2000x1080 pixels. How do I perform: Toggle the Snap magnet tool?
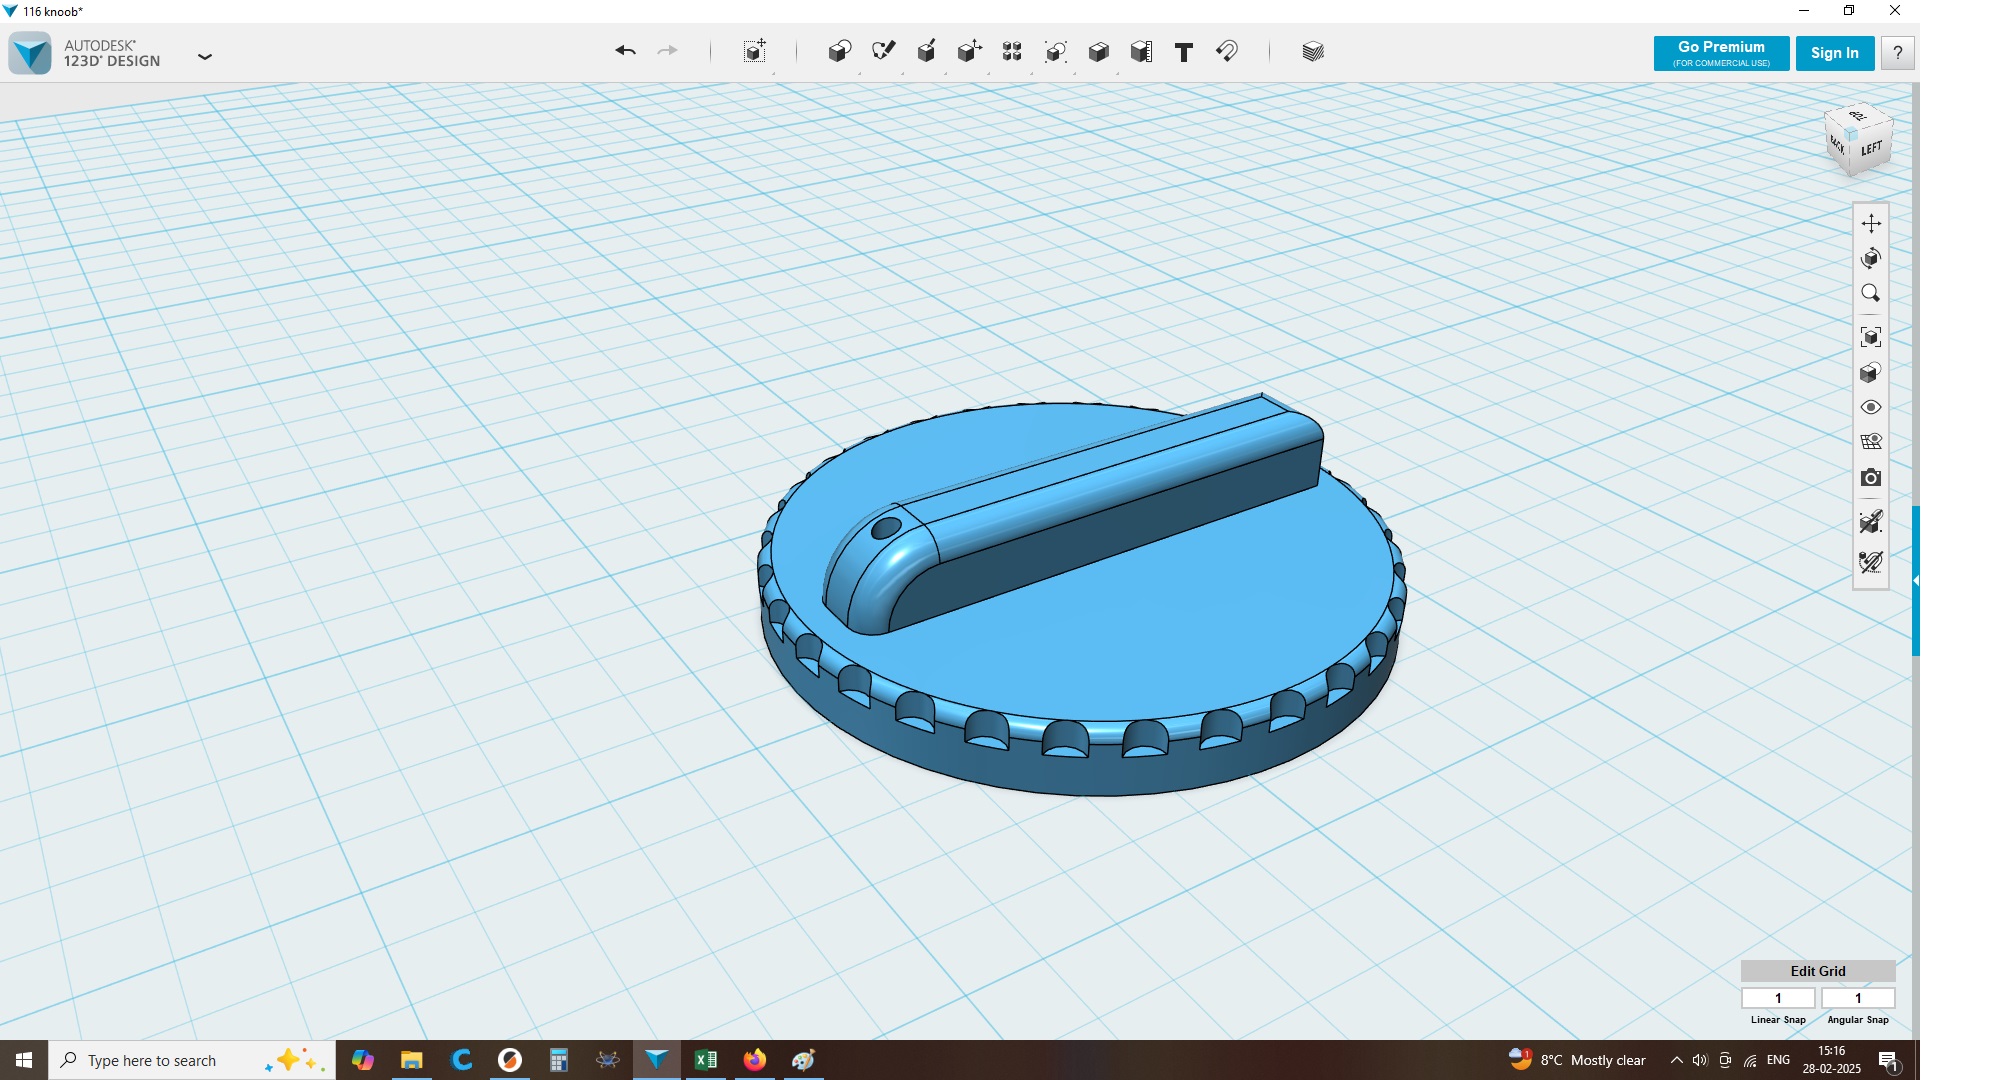(1227, 51)
